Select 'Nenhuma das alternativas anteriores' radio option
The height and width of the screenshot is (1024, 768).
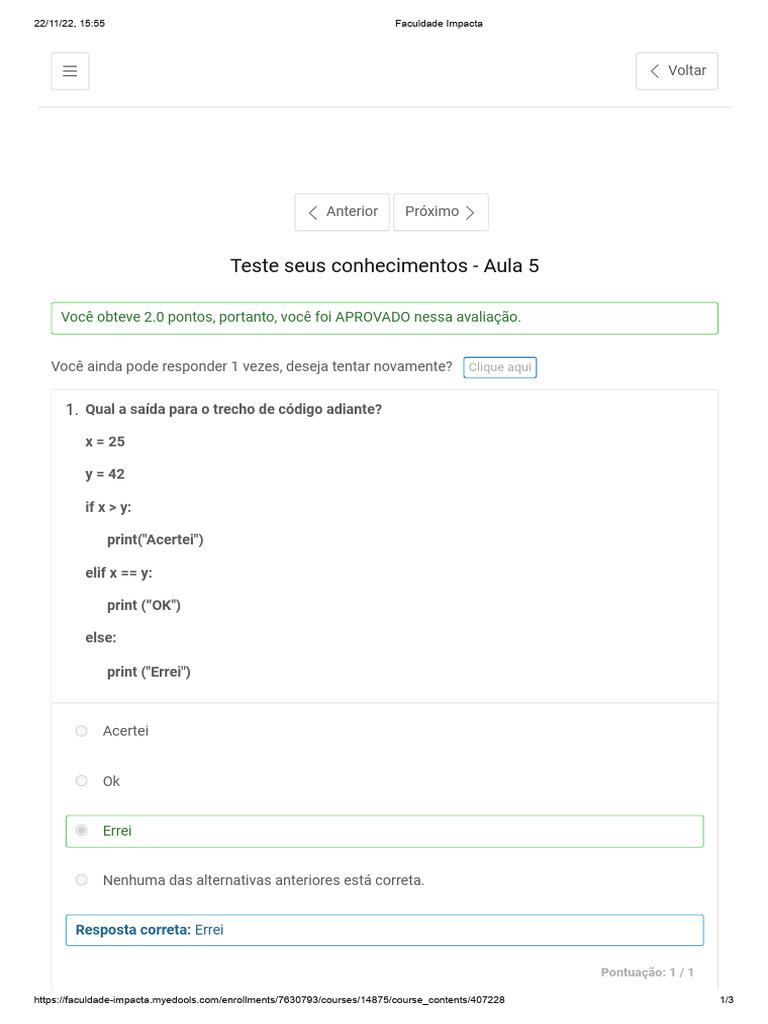click(82, 880)
